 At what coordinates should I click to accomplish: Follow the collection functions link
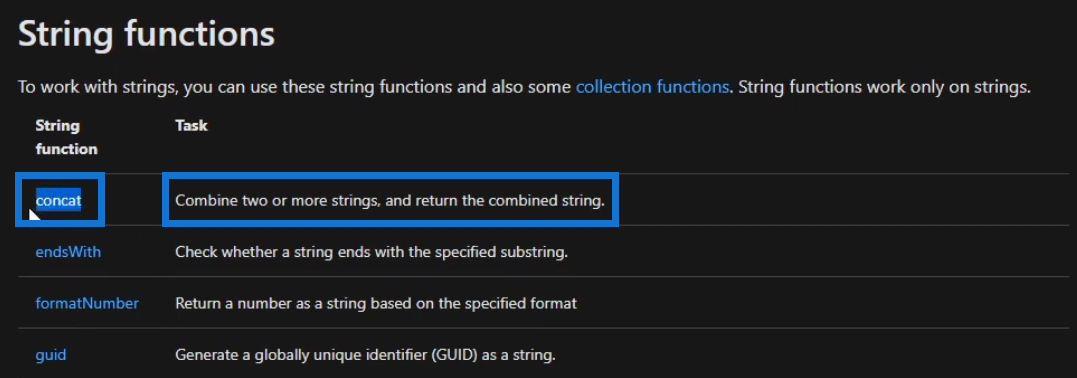(x=652, y=87)
